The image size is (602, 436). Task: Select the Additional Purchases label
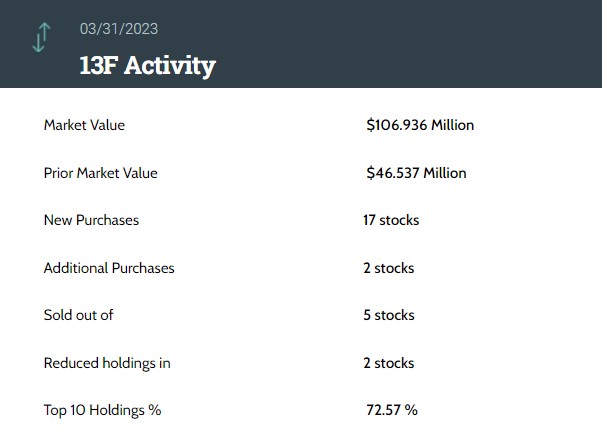[109, 268]
